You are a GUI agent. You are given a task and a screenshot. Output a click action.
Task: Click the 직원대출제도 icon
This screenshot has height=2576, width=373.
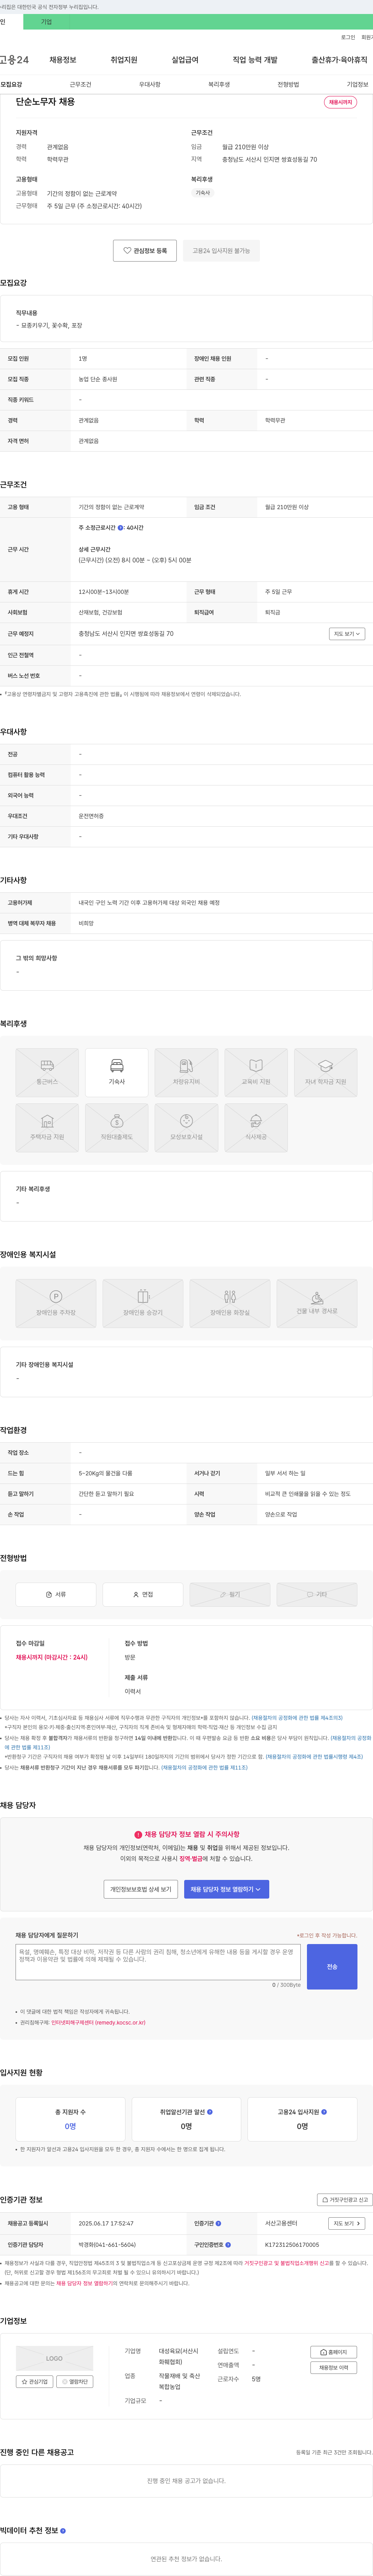pos(117,1127)
